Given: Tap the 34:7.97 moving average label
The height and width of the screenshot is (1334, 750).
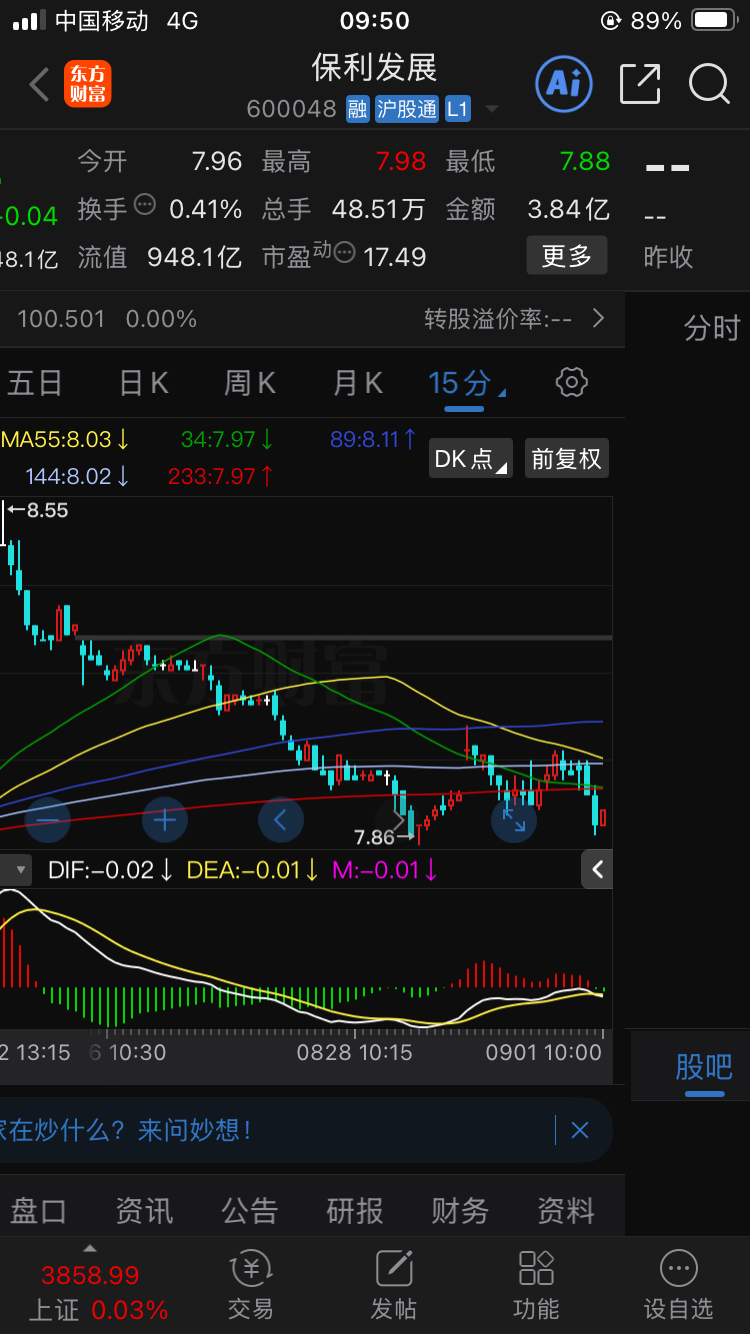Looking at the screenshot, I should (228, 439).
